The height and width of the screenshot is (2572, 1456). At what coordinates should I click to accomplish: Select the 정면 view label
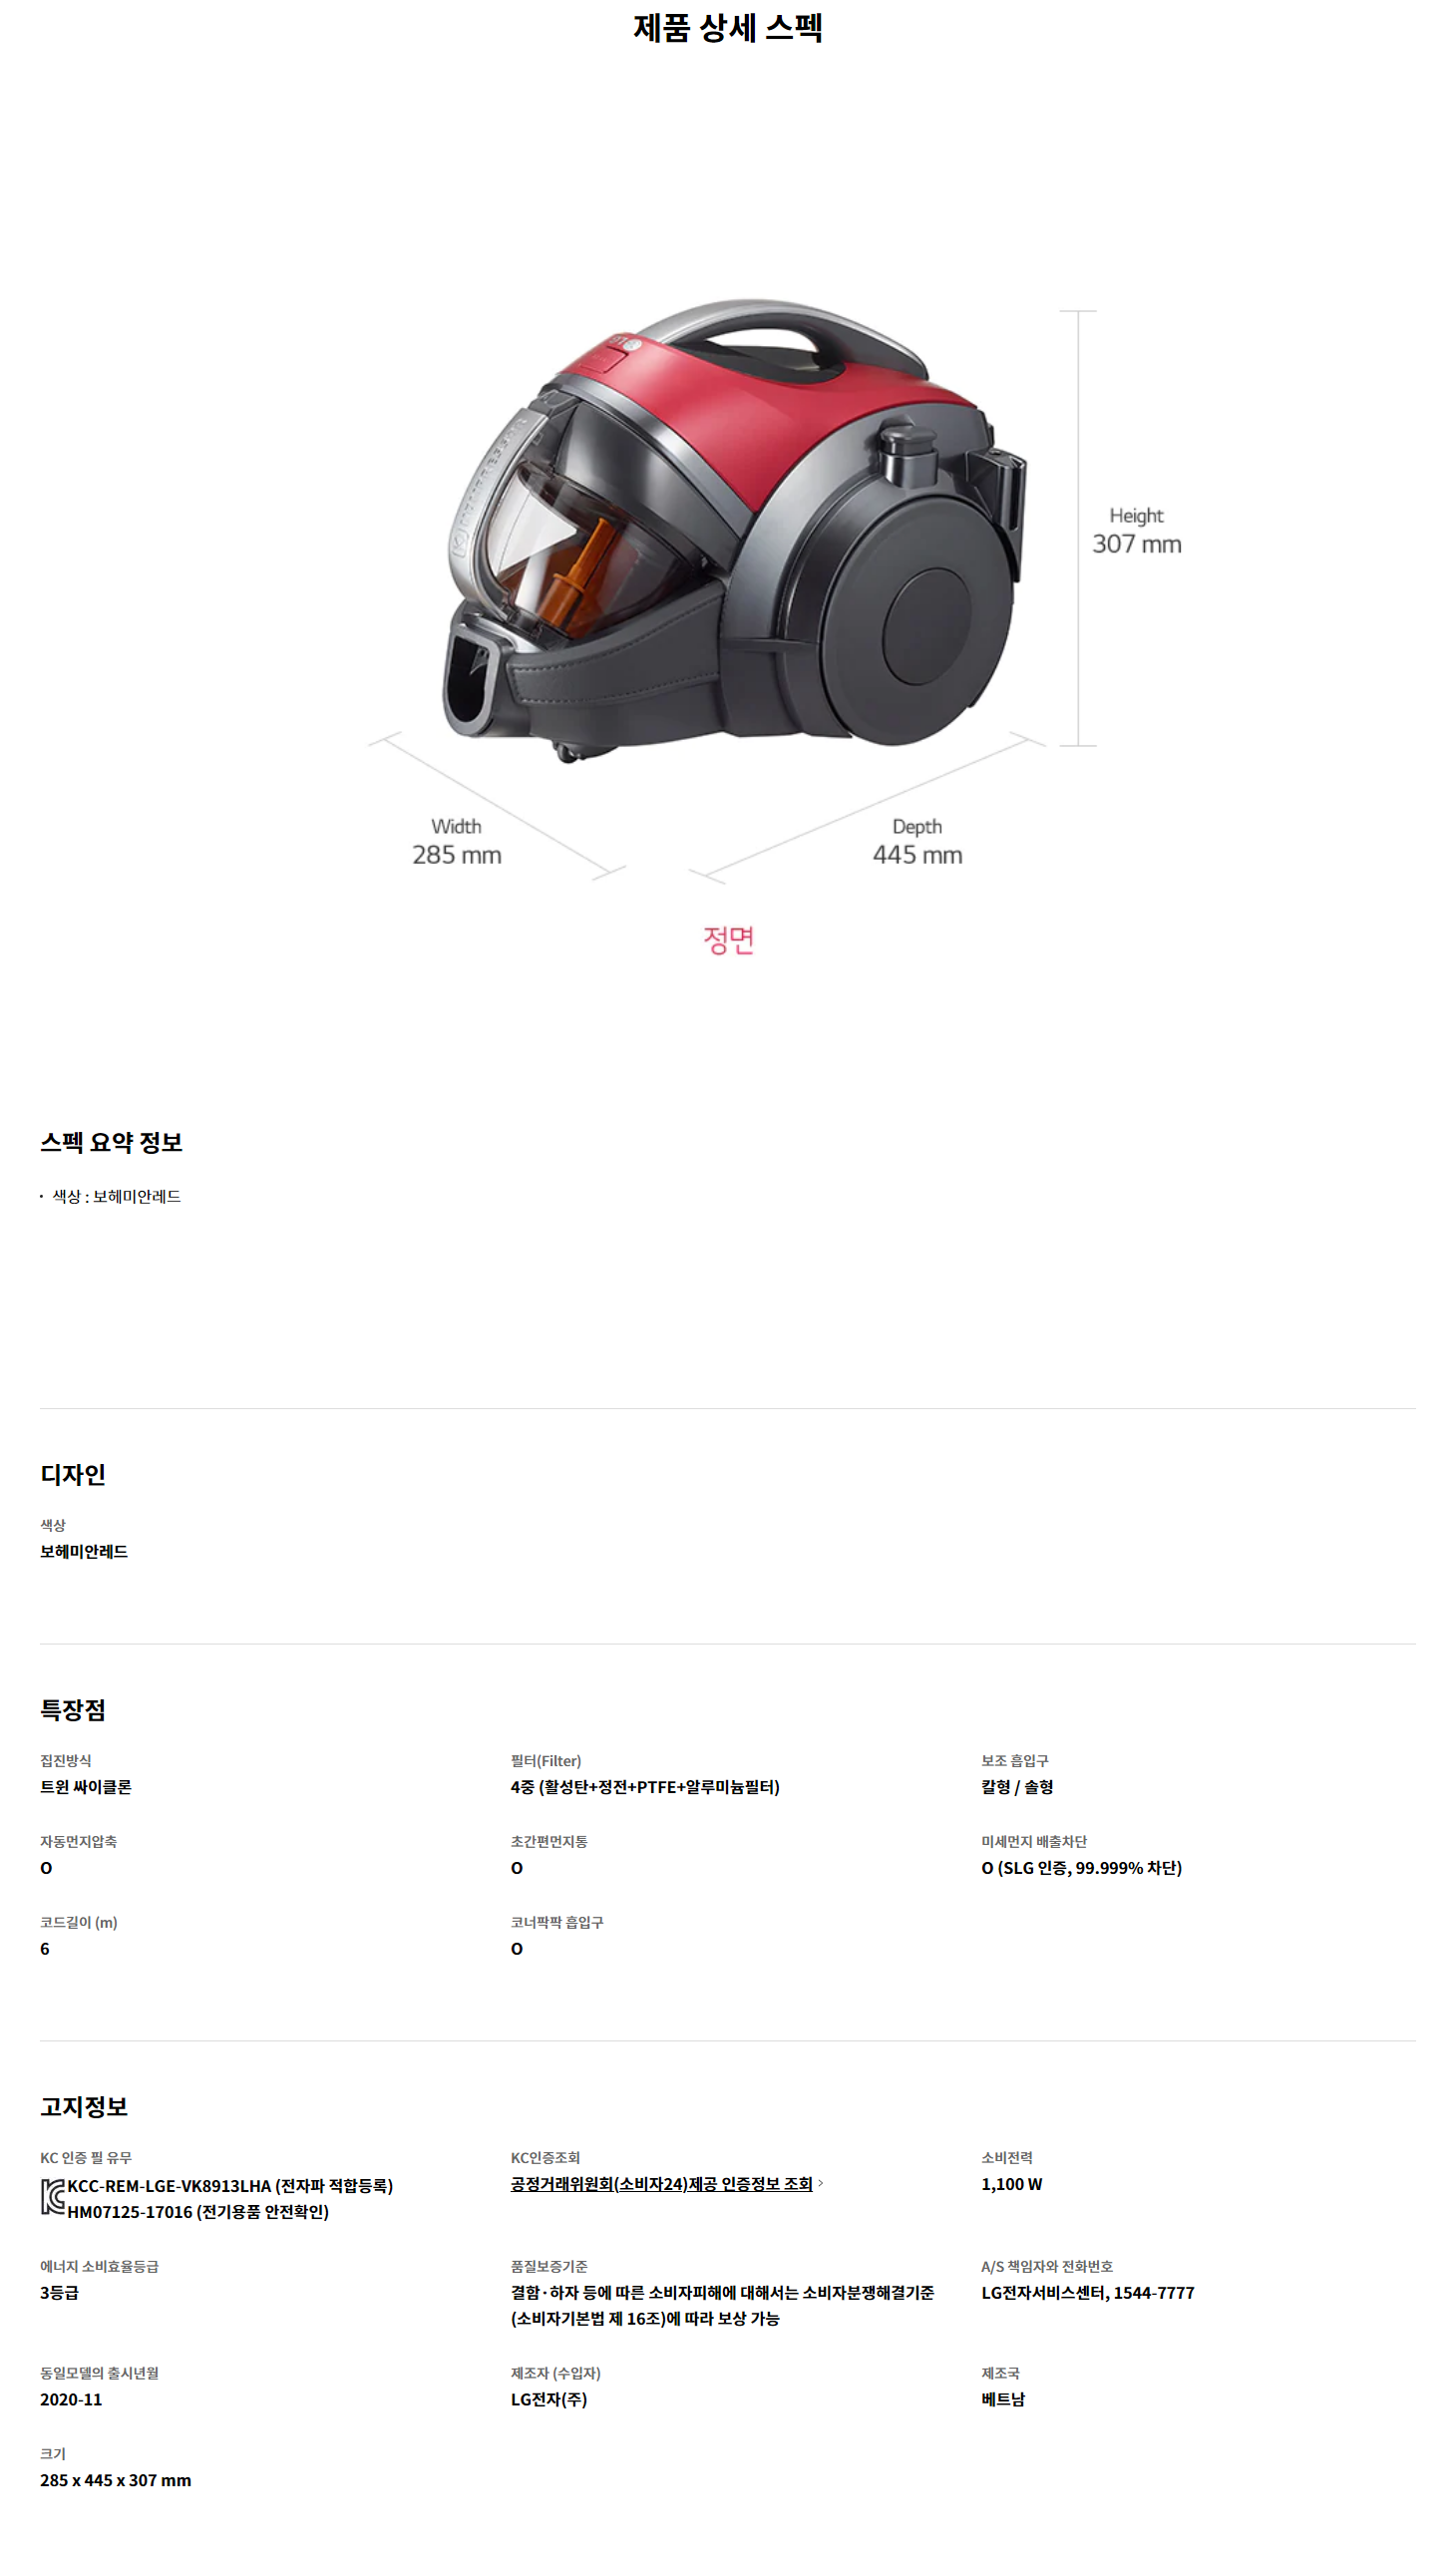728,939
